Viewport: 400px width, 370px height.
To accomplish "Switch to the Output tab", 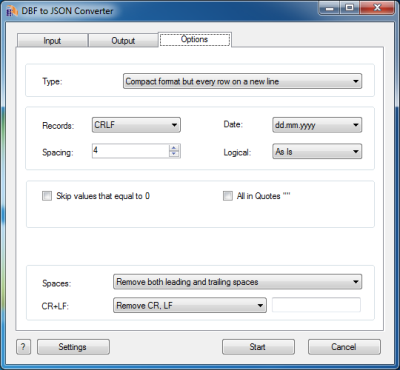I will point(123,41).
